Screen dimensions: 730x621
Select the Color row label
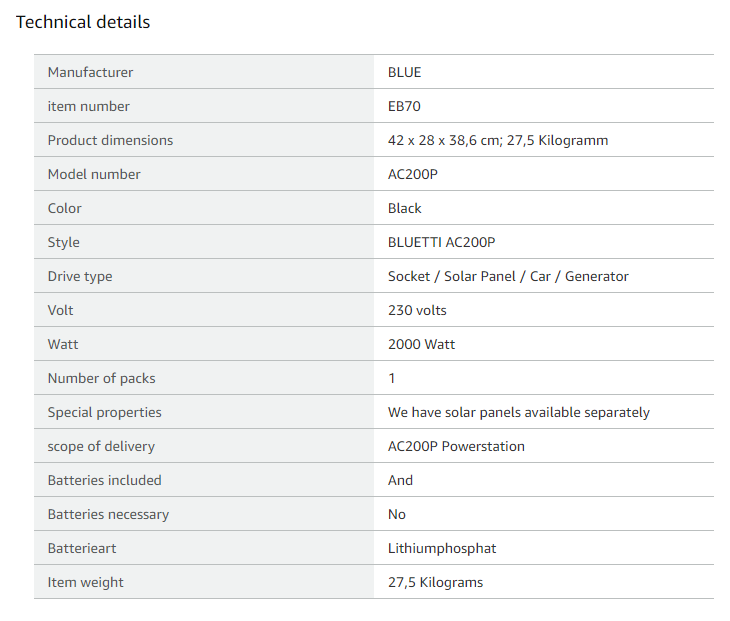65,208
